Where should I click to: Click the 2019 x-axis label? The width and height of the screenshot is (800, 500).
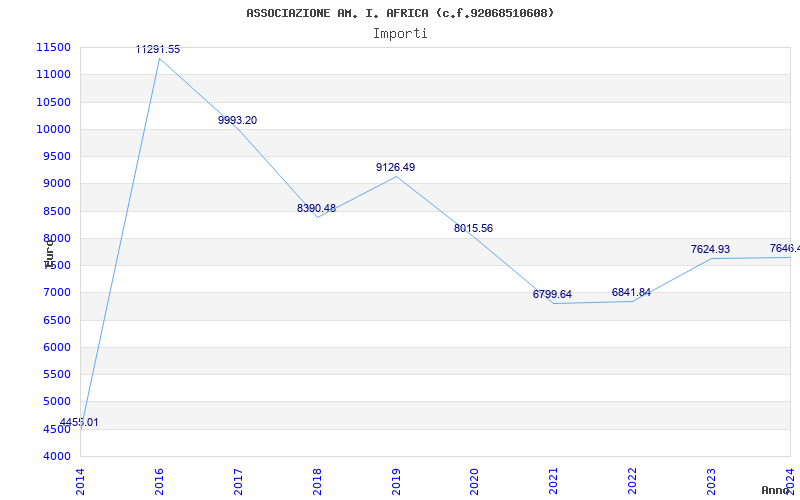tap(396, 482)
